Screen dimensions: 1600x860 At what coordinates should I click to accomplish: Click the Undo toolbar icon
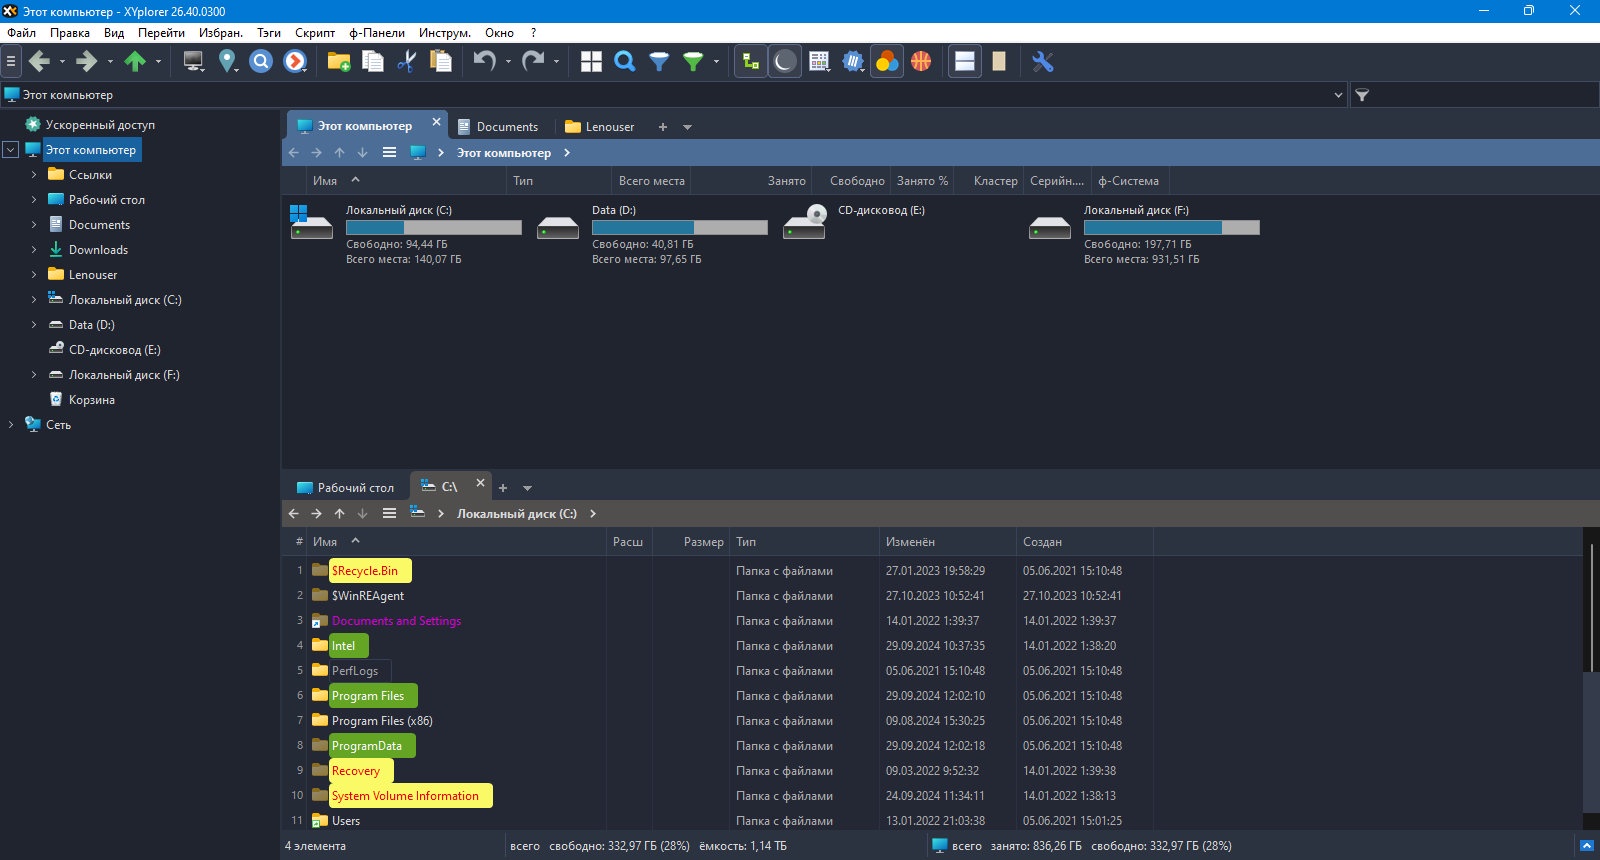(x=484, y=62)
